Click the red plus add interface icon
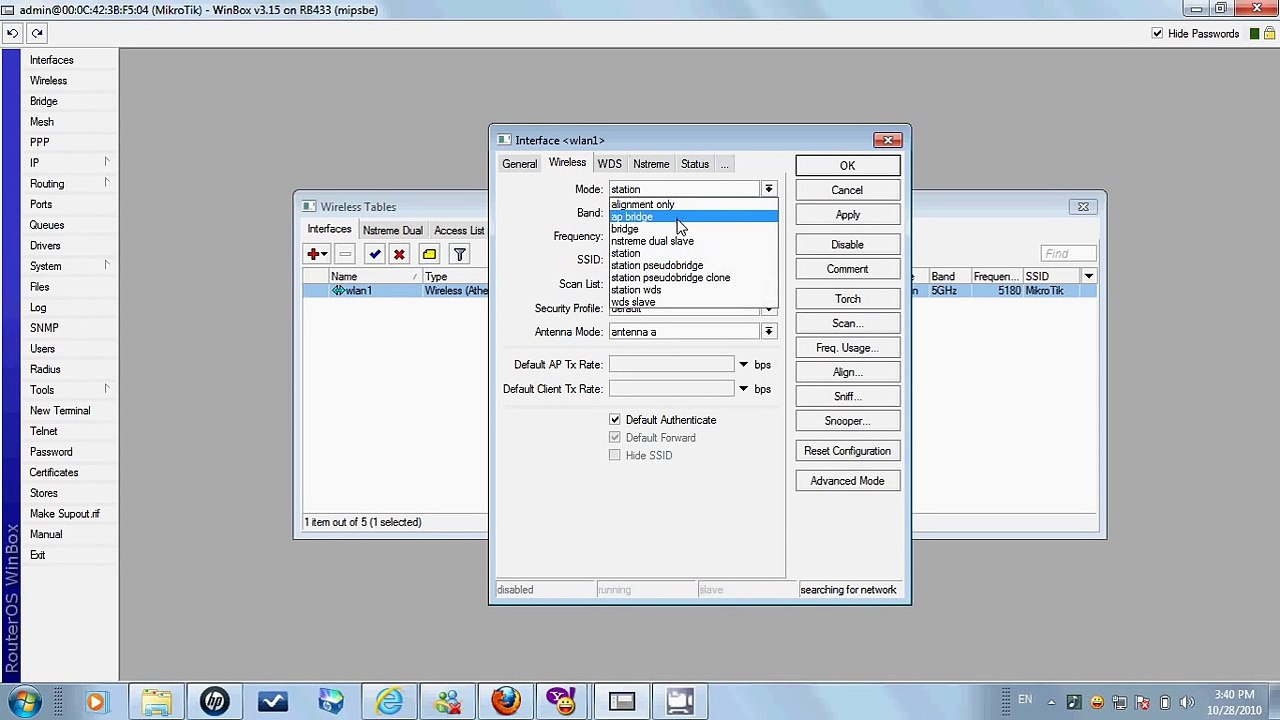The height and width of the screenshot is (720, 1280). [x=314, y=254]
